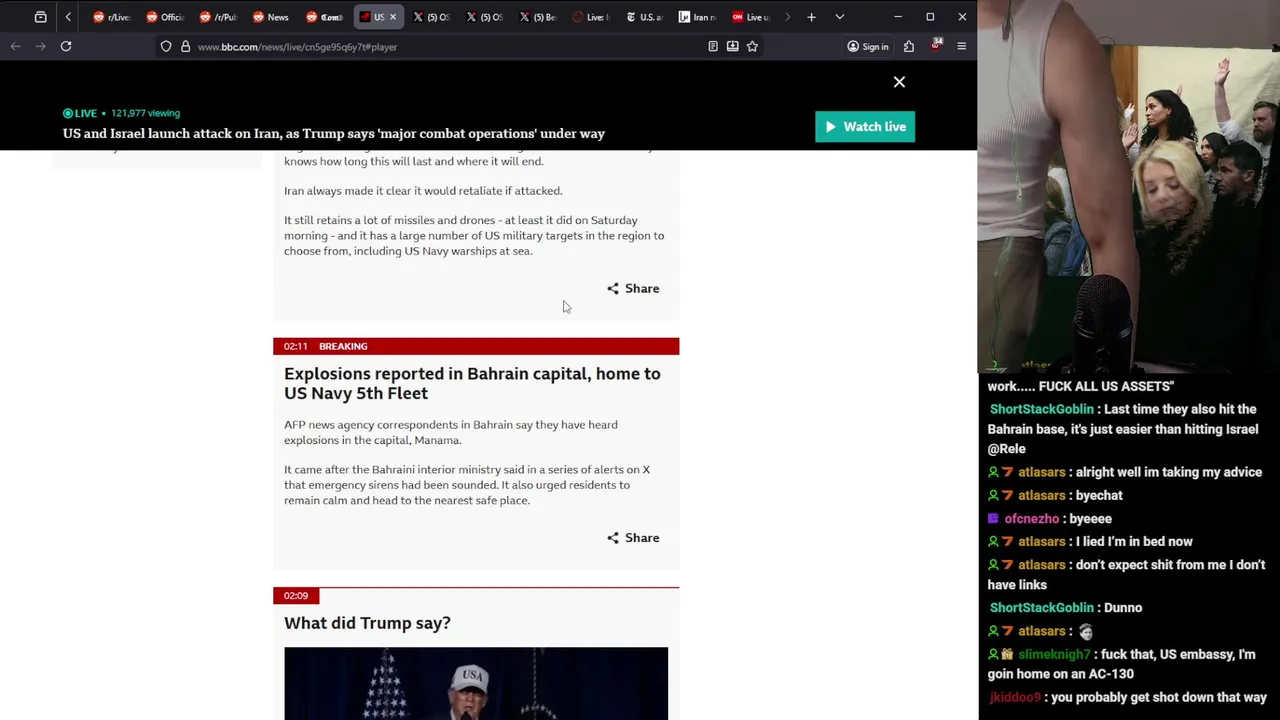Click atlasars 'byechat' chat message
Image resolution: width=1280 pixels, height=720 pixels.
coord(1099,495)
